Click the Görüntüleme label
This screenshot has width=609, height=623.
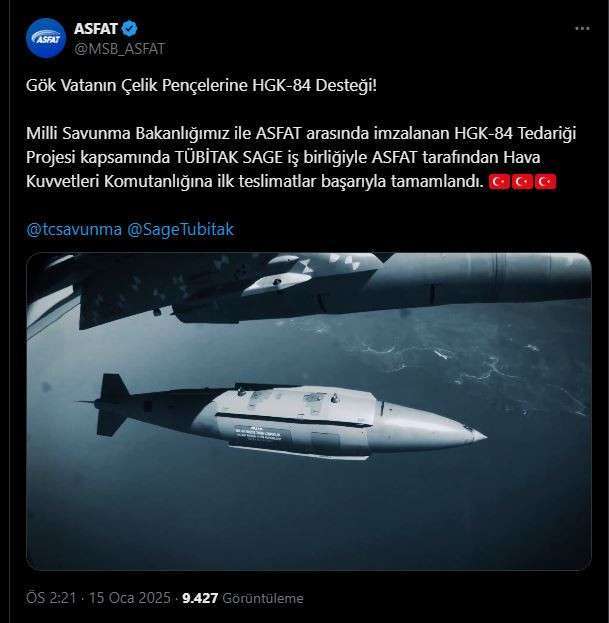point(263,598)
